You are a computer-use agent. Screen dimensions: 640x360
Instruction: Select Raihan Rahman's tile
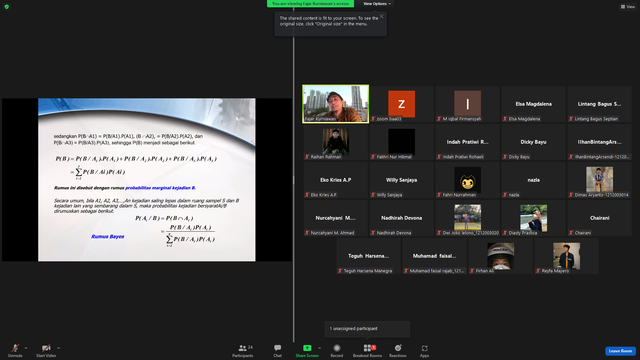tap(336, 142)
